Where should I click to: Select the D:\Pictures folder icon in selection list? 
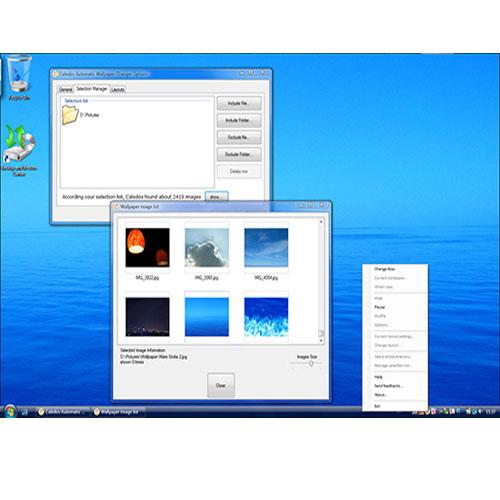[x=70, y=115]
